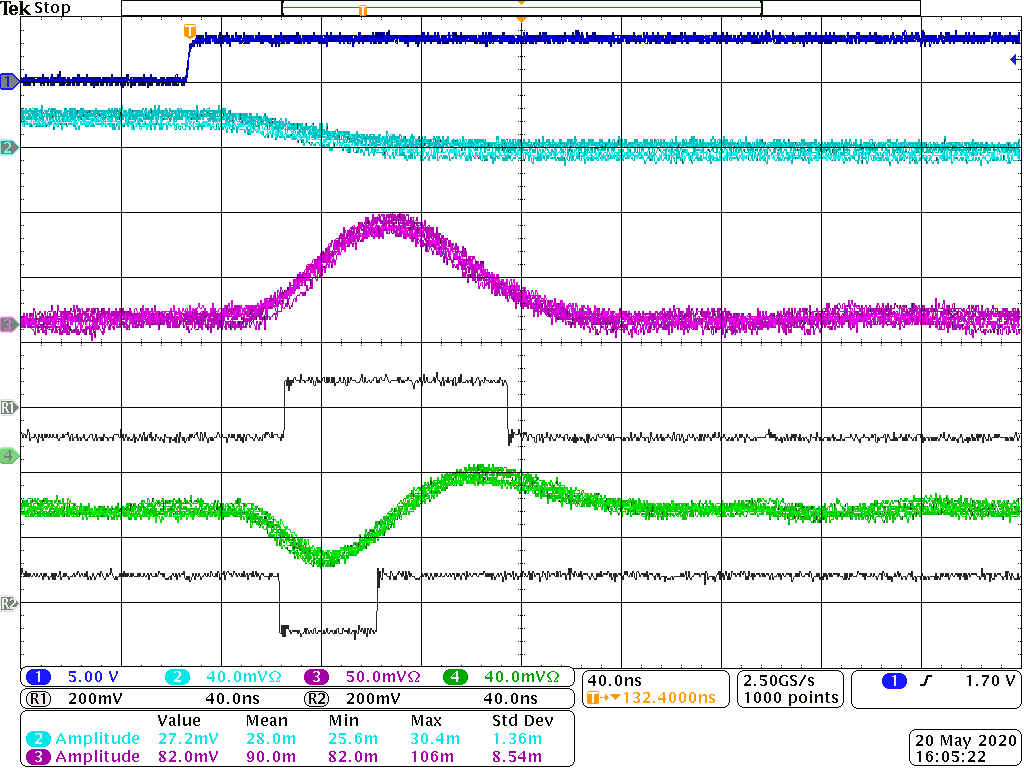Click the cyan channel 2 ground marker
This screenshot has height=768, width=1024.
9,148
